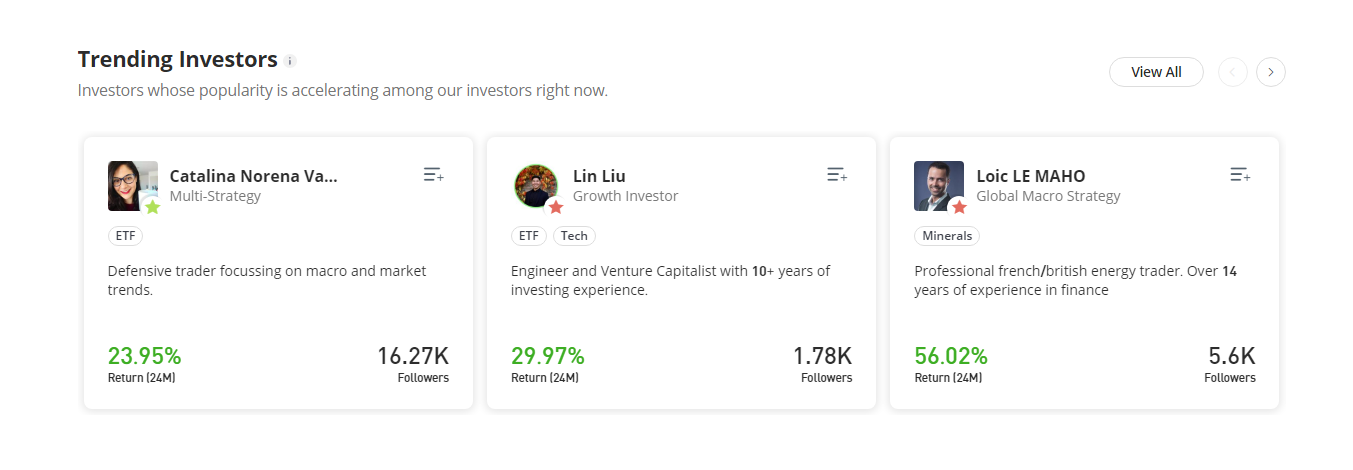Select the Tech tag on Lin Liu's card
The width and height of the screenshot is (1353, 470).
click(x=574, y=236)
